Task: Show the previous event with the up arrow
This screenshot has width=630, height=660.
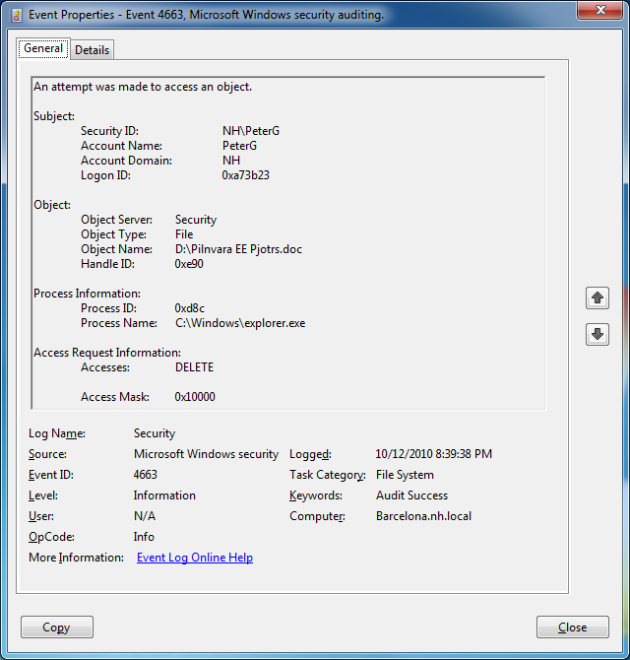Action: (x=597, y=298)
